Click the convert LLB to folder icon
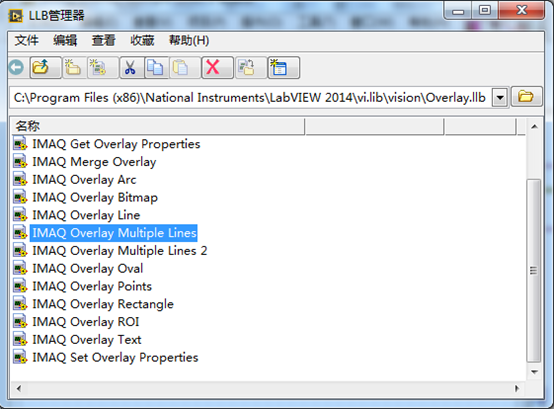This screenshot has width=554, height=409. point(249,67)
